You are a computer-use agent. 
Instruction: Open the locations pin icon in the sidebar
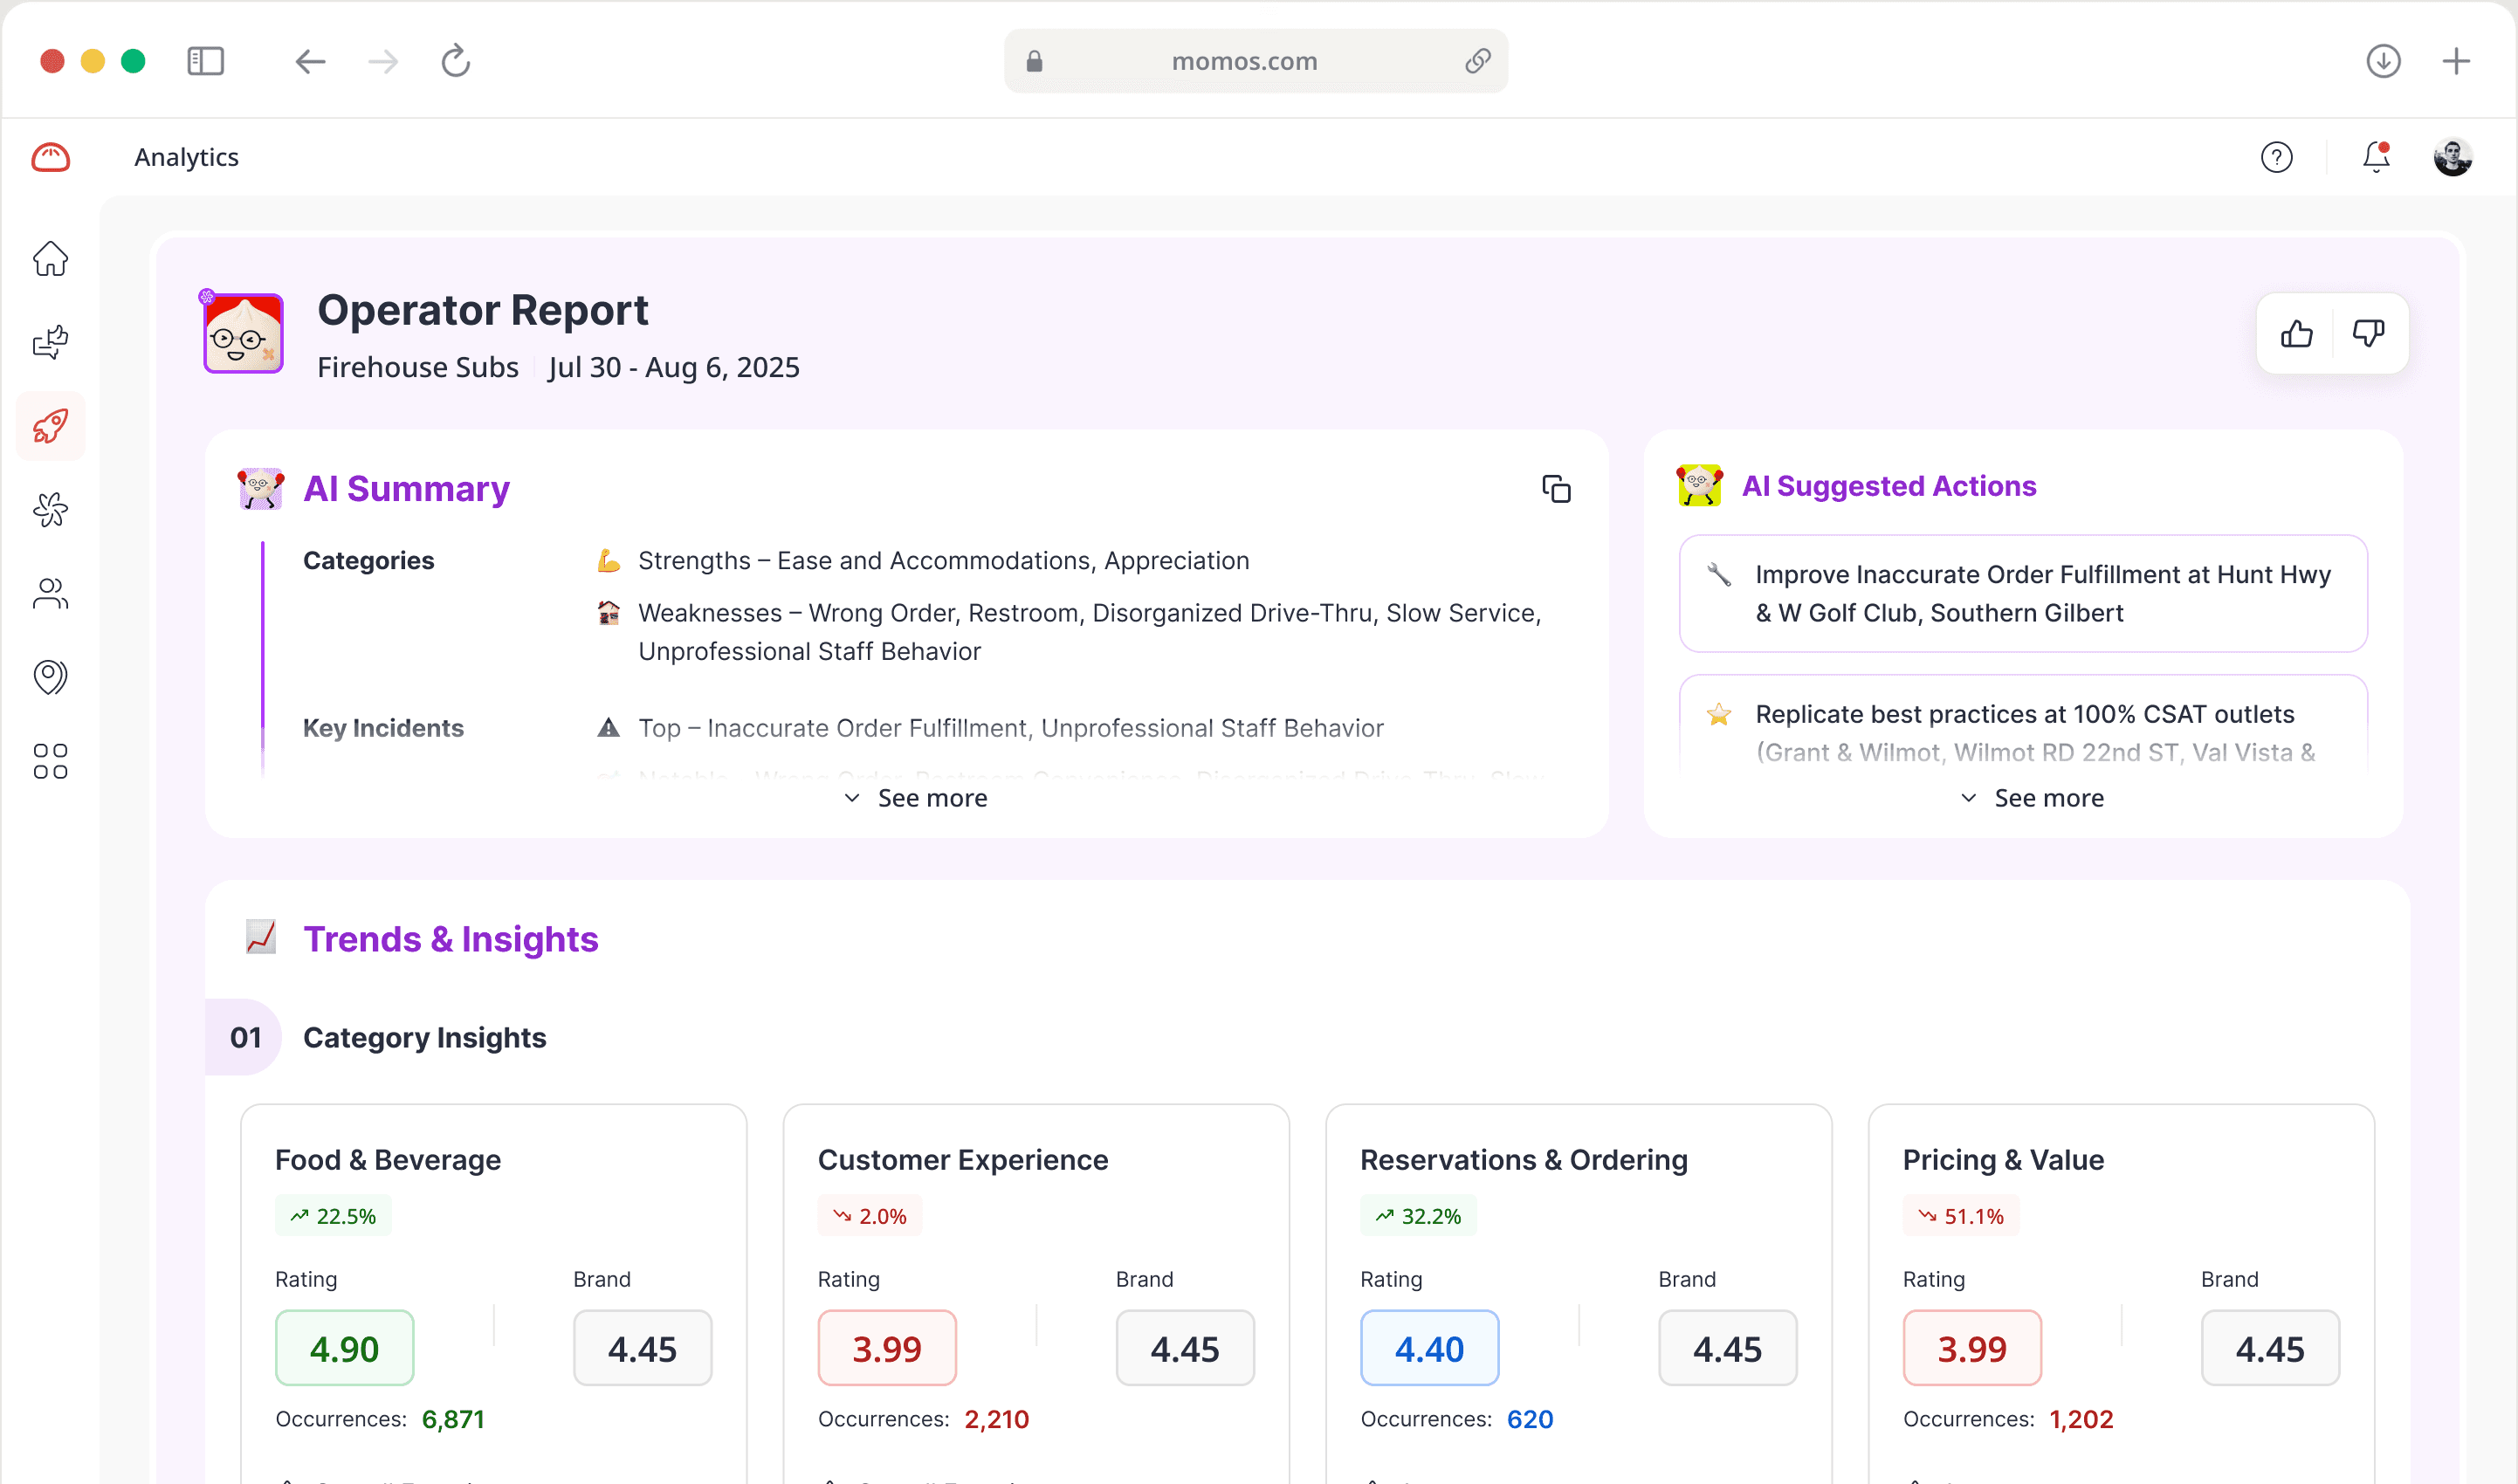click(x=49, y=677)
